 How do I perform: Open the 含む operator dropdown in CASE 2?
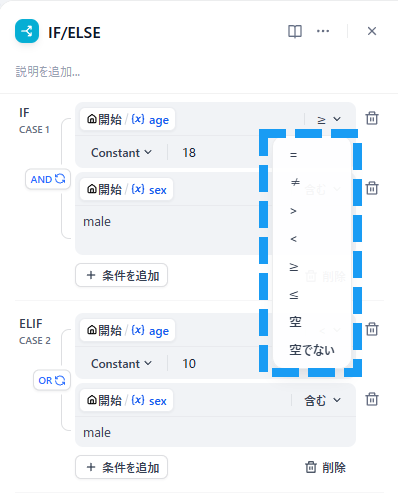click(x=323, y=400)
